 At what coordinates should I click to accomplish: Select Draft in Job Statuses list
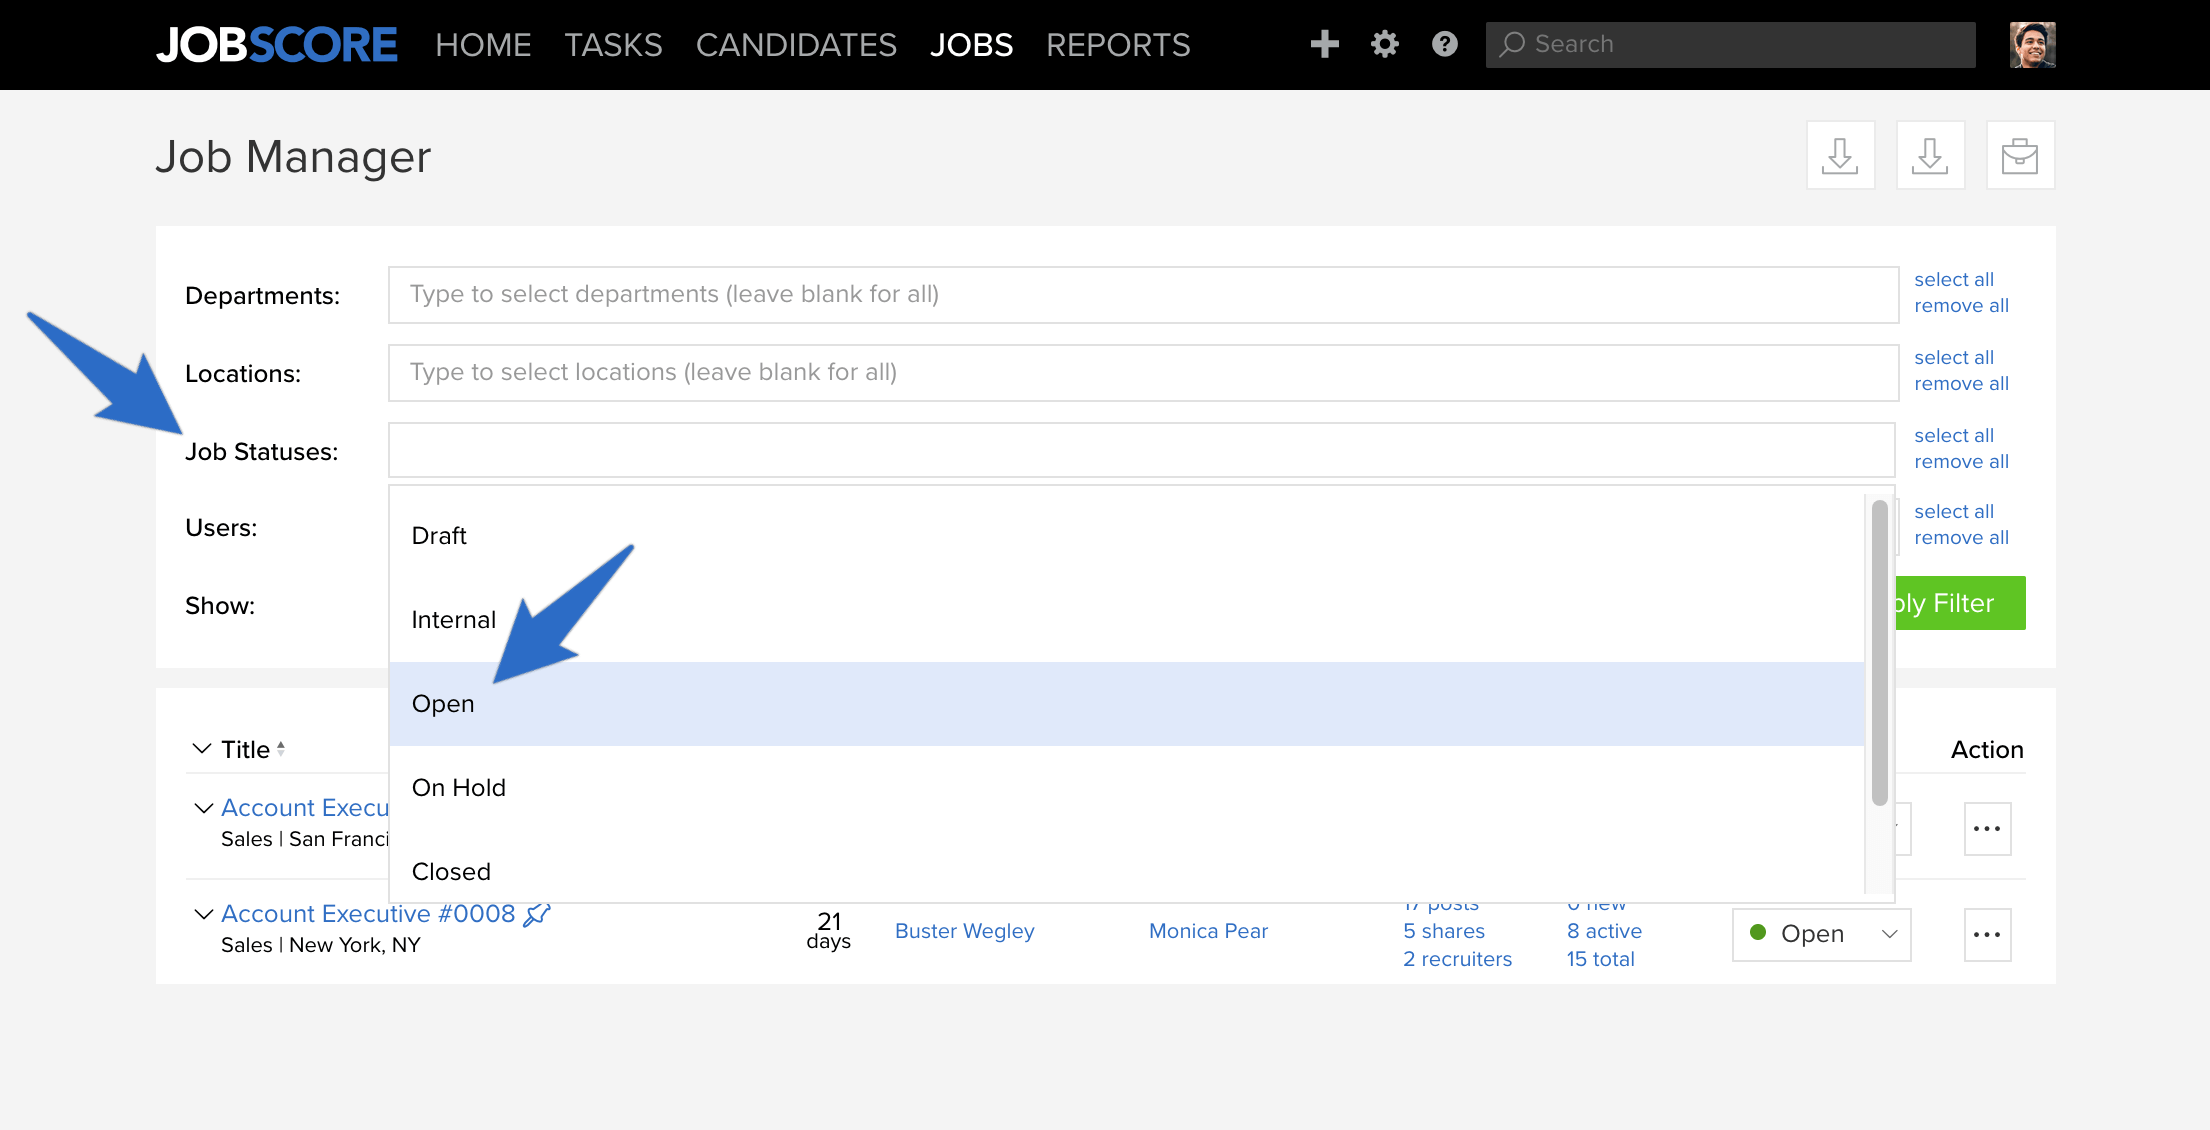point(1127,536)
